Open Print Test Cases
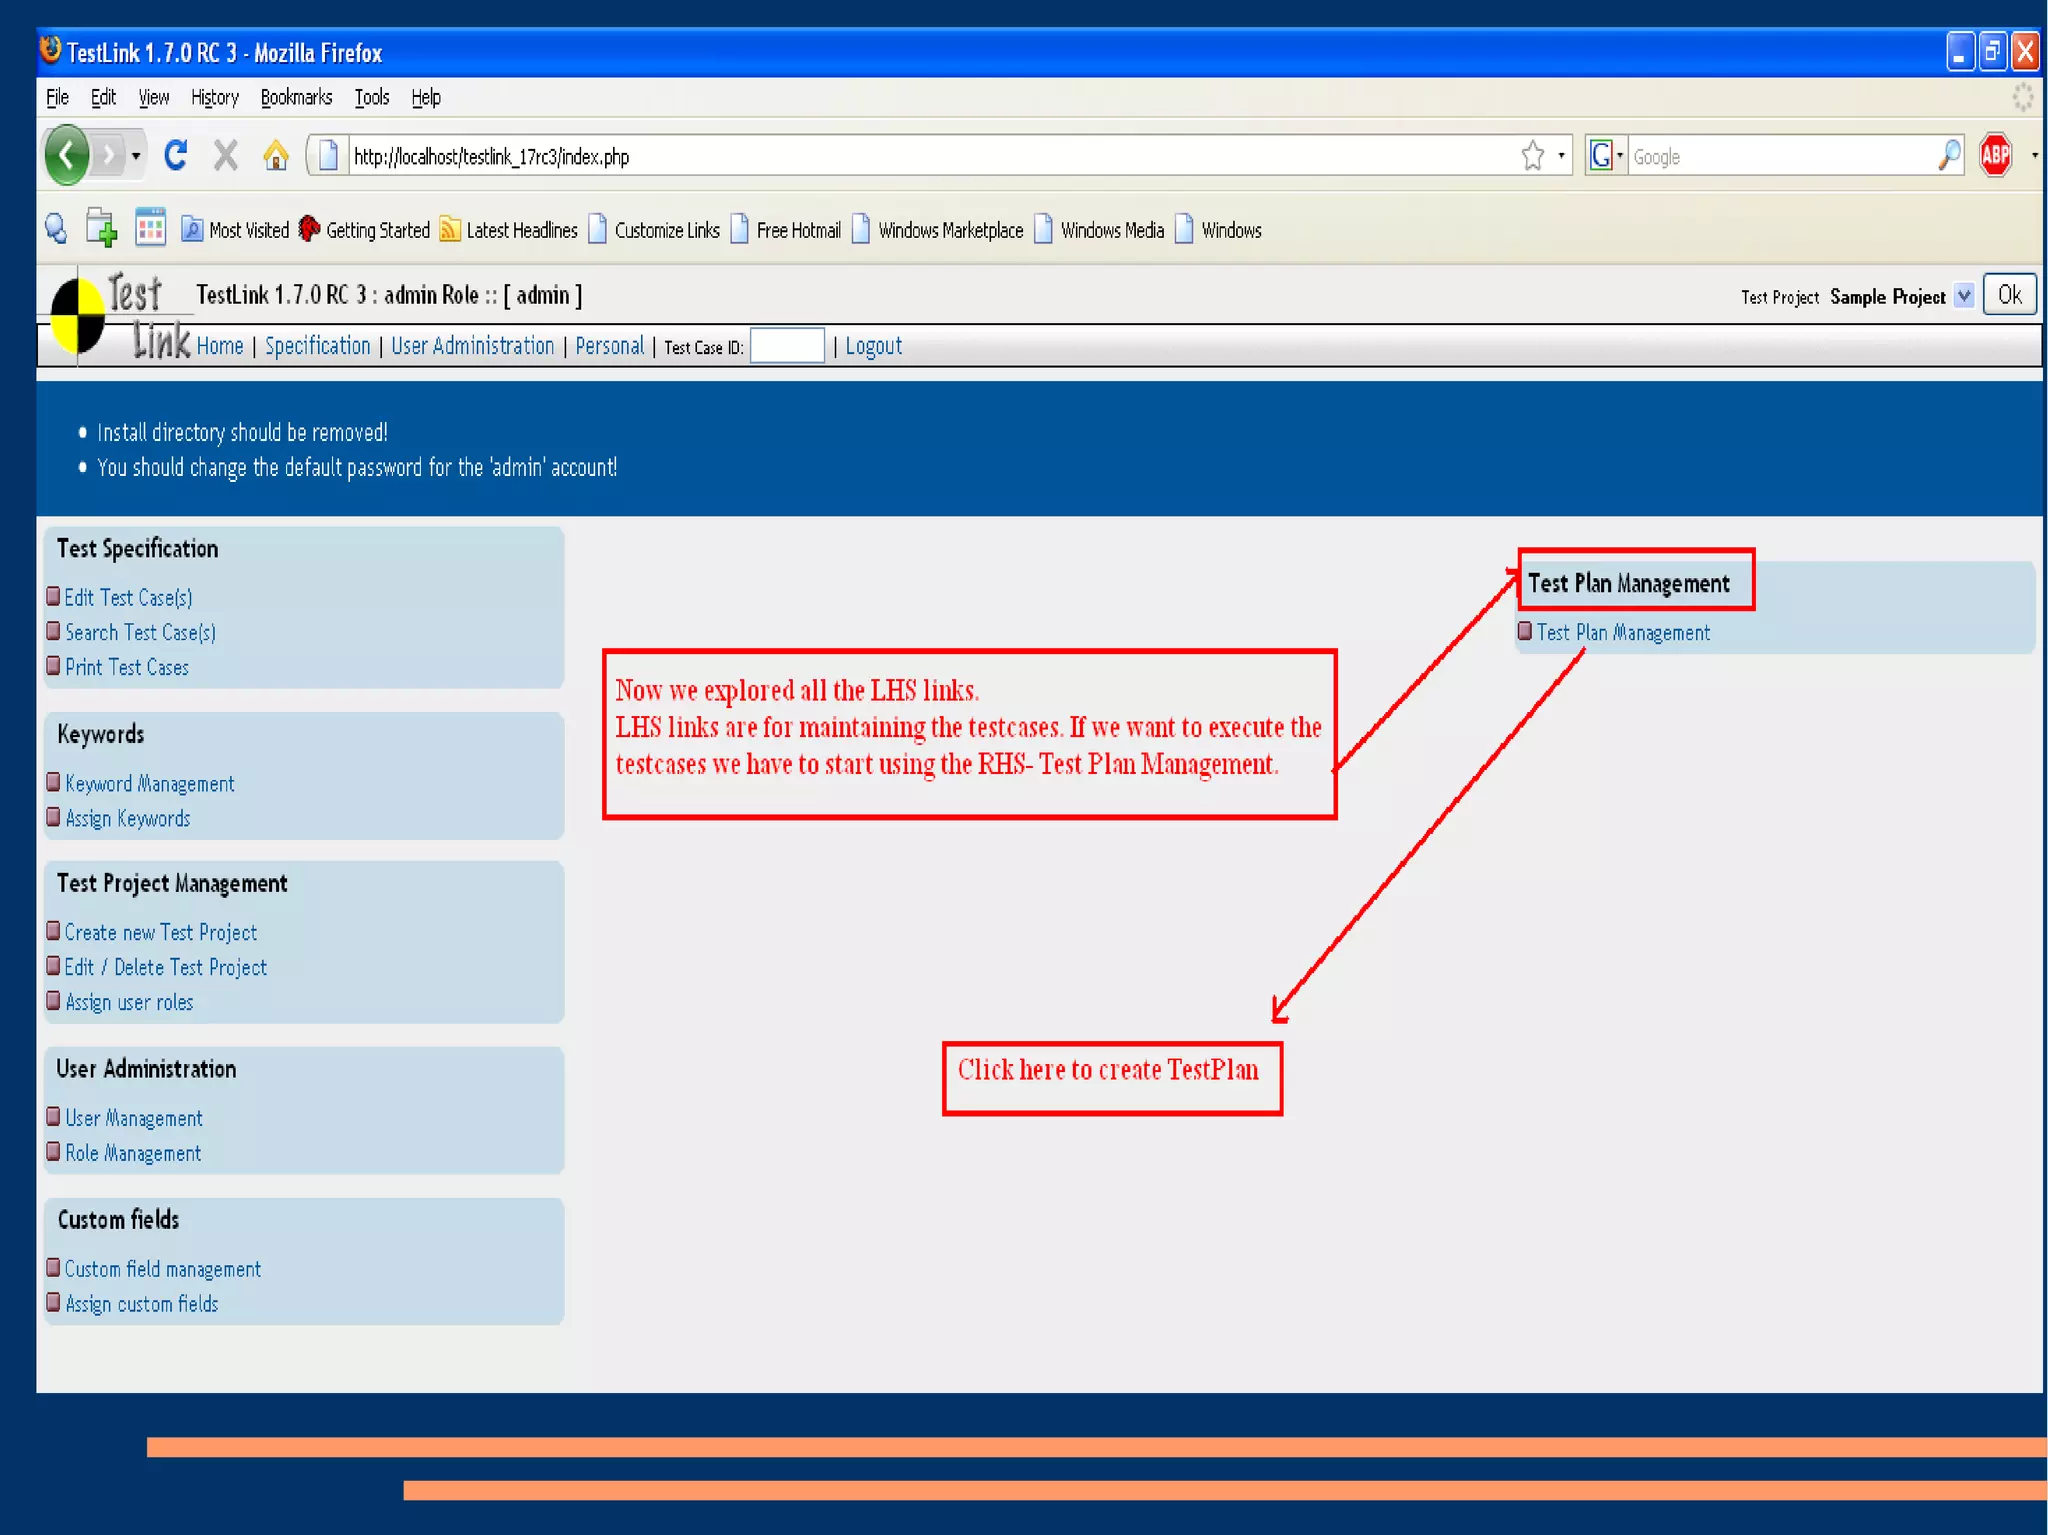Viewport: 2048px width, 1535px height. click(x=127, y=667)
